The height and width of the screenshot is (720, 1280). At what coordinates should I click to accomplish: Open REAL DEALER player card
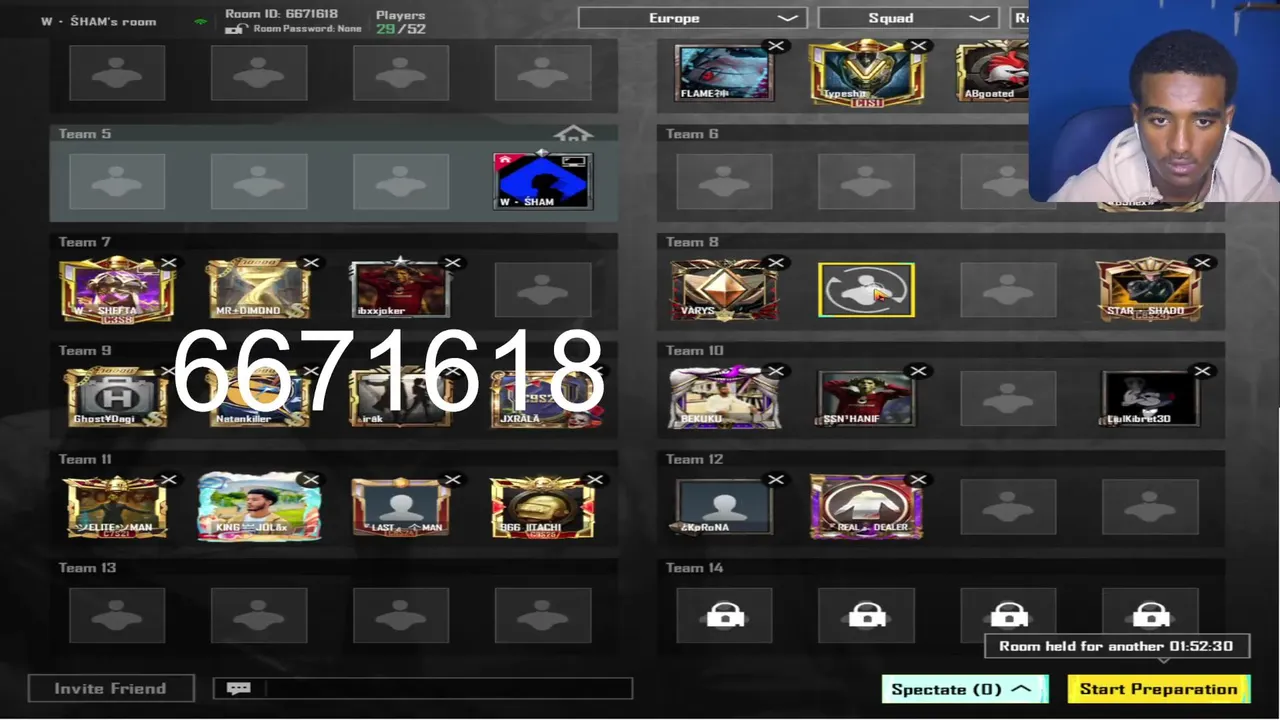point(866,507)
